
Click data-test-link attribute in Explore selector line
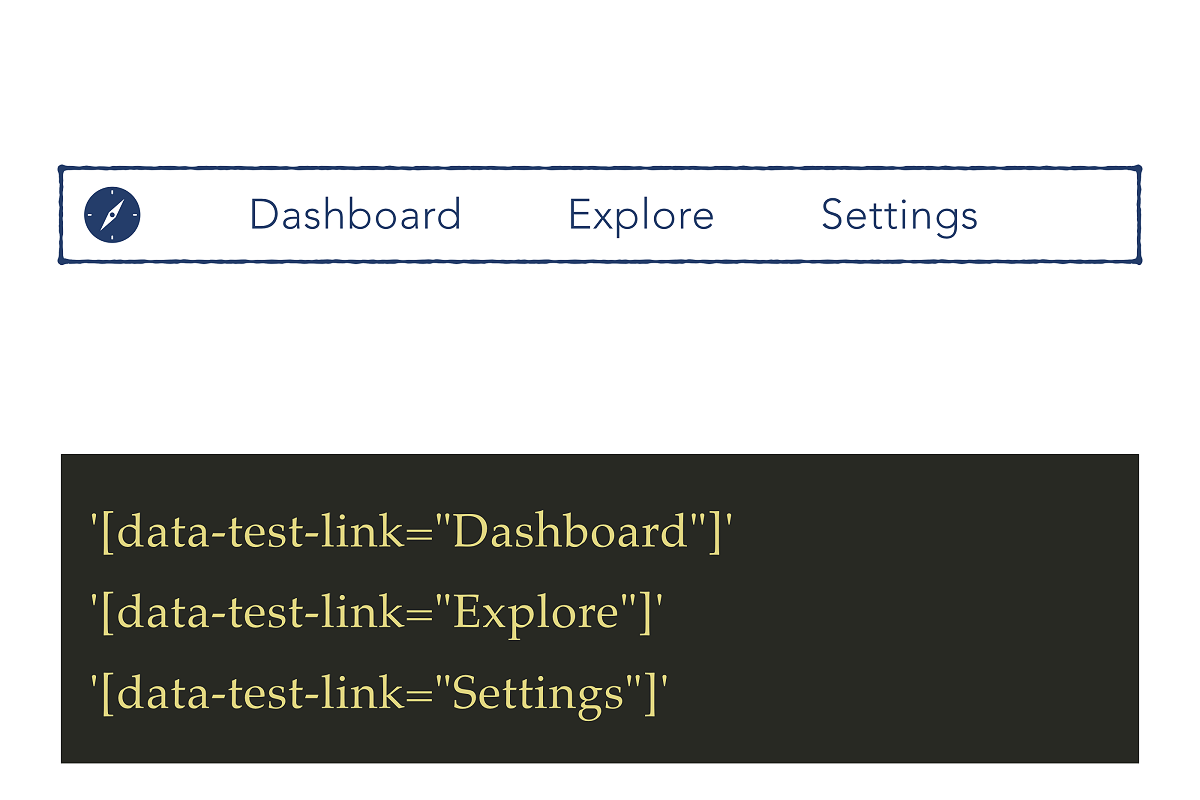point(258,612)
